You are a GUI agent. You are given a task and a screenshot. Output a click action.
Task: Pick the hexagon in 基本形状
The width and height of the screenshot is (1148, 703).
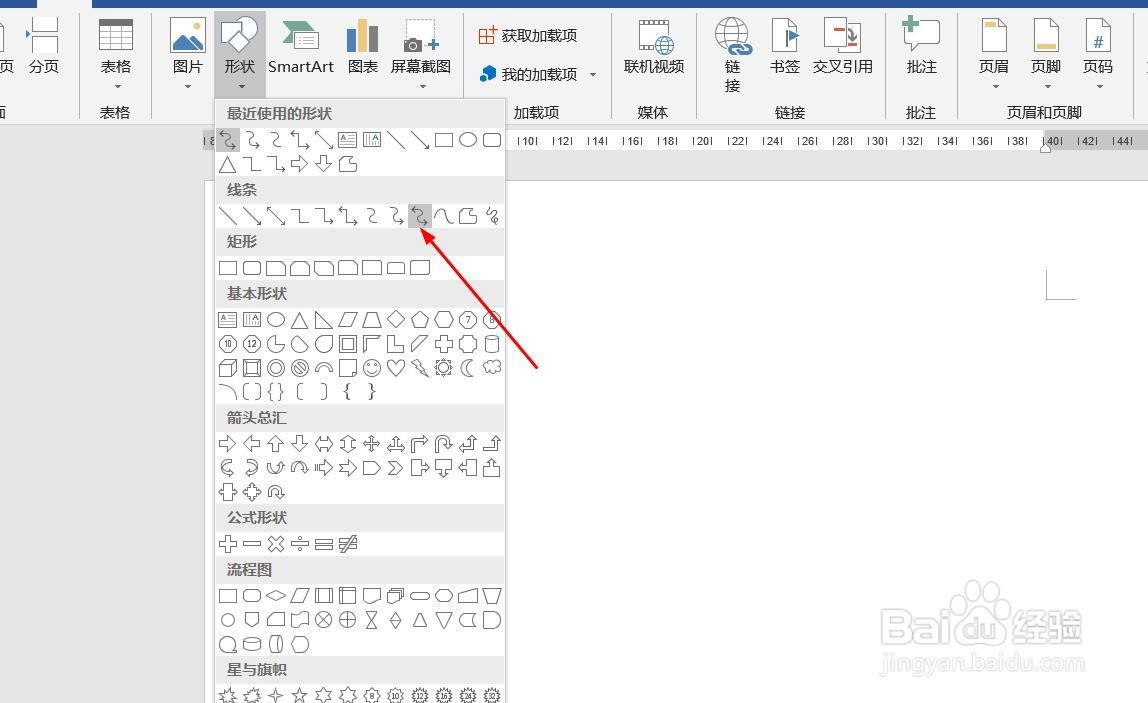click(x=444, y=319)
